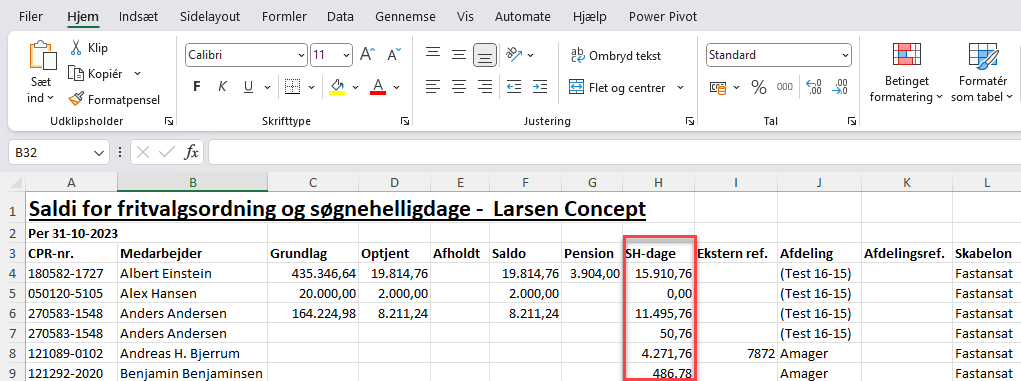This screenshot has width=1021, height=381.
Task: Center text horizontally
Action: pos(459,86)
